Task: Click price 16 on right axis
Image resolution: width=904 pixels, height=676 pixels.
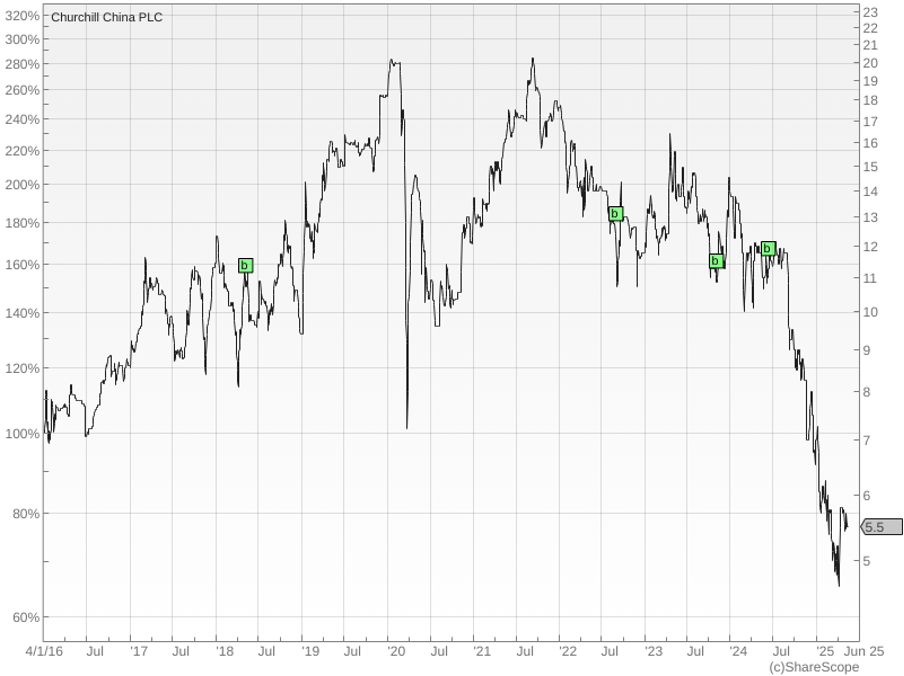Action: pyautogui.click(x=871, y=143)
